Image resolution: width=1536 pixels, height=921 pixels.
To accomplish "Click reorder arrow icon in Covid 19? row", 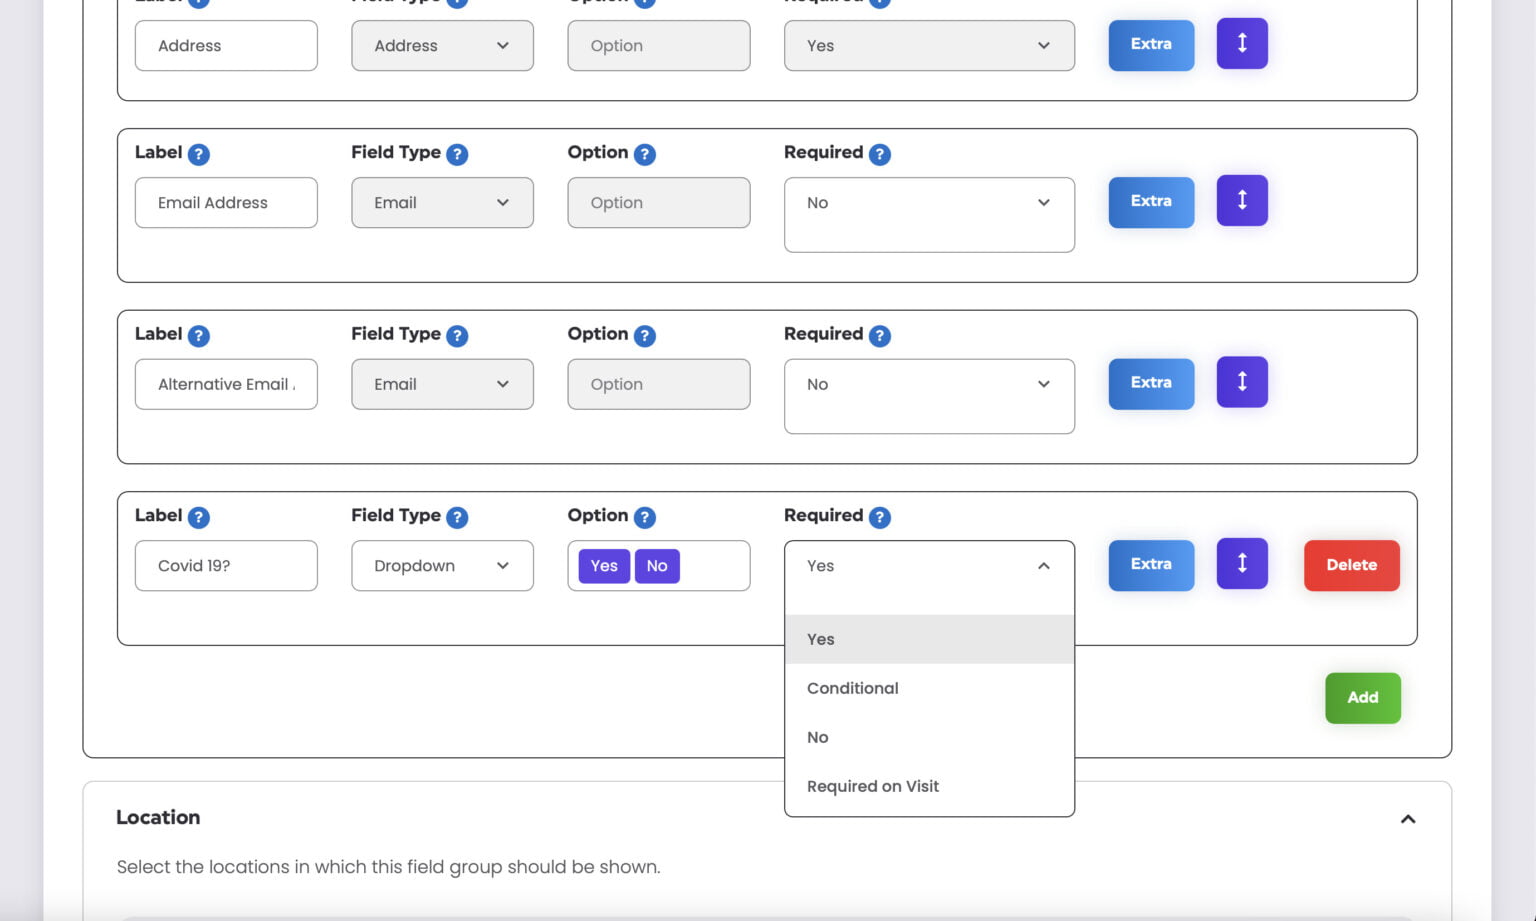I will coord(1242,563).
